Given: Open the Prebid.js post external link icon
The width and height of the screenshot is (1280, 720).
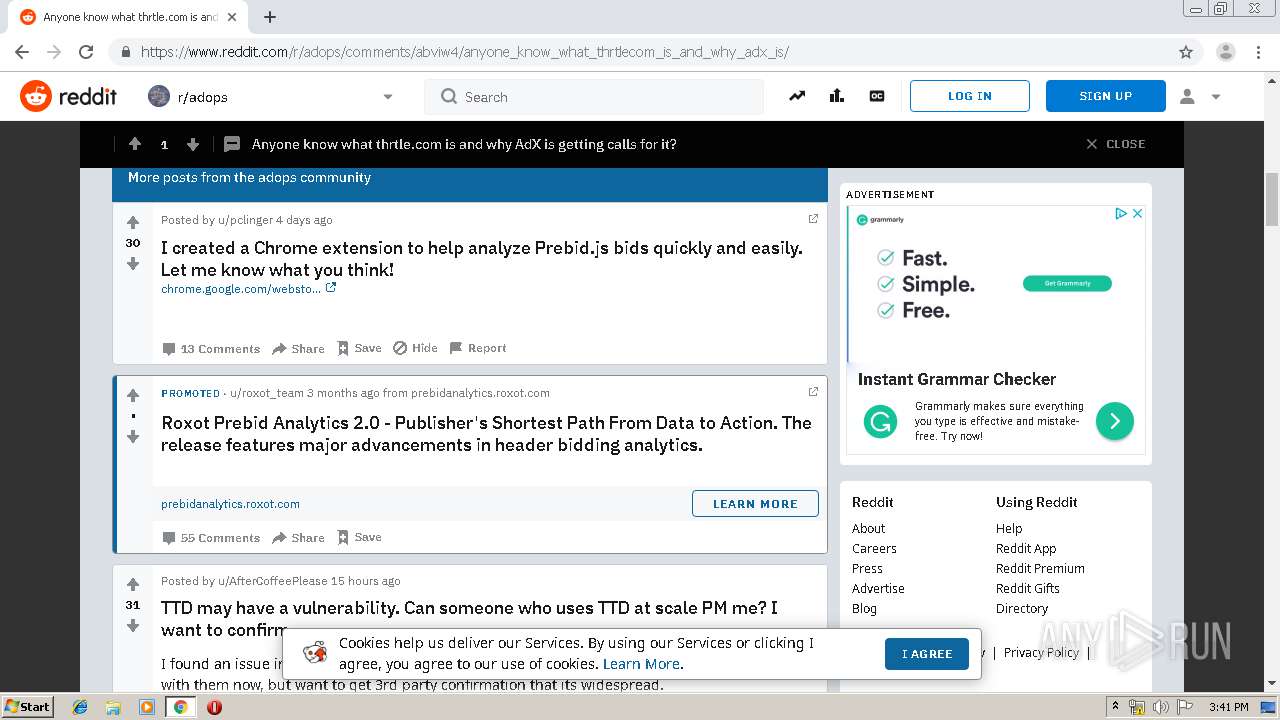Looking at the screenshot, I should point(813,219).
